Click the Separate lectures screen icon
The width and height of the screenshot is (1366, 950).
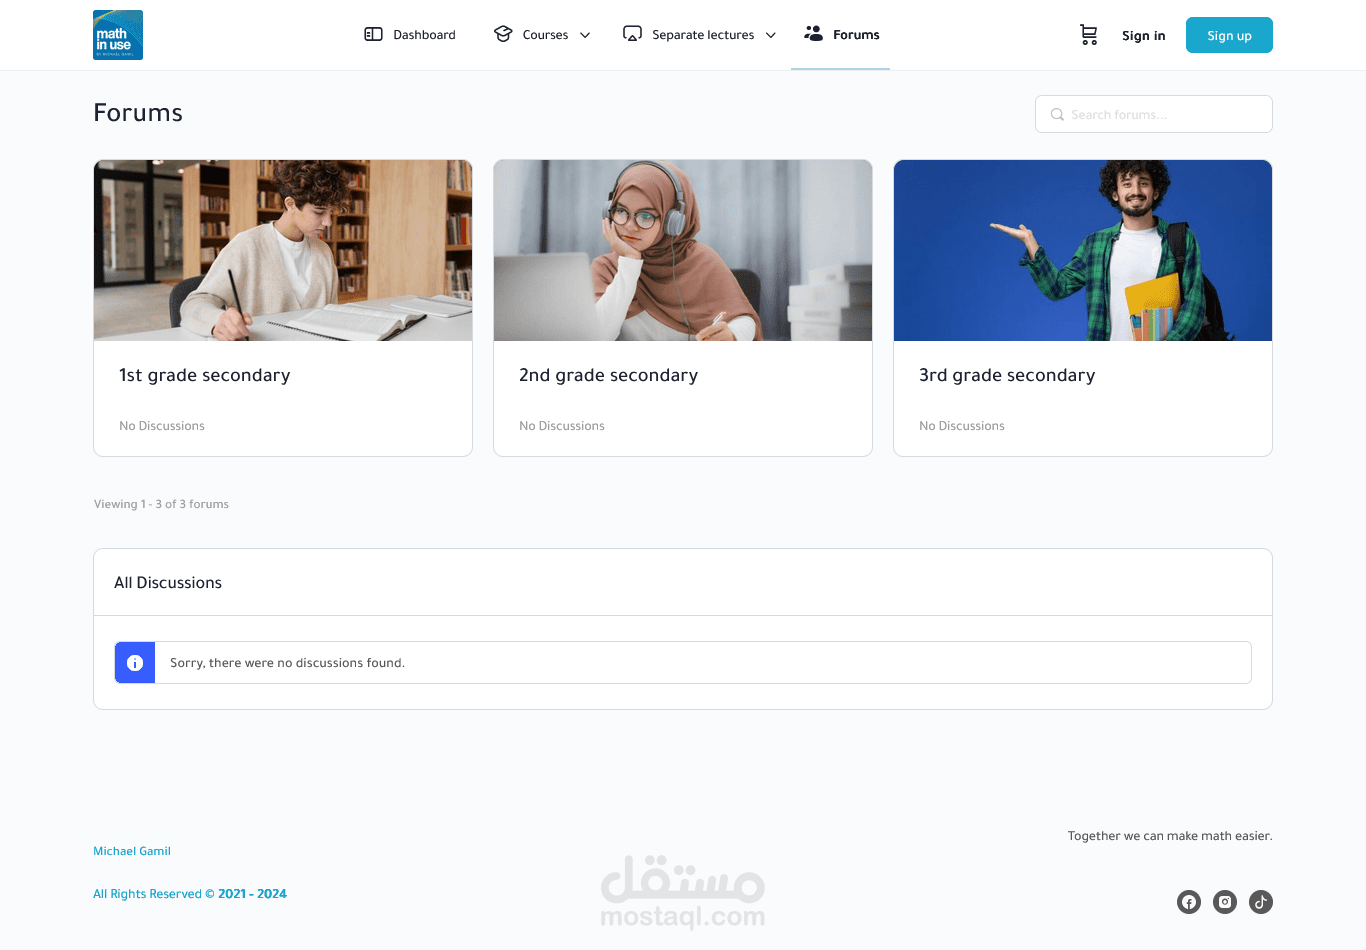(632, 34)
